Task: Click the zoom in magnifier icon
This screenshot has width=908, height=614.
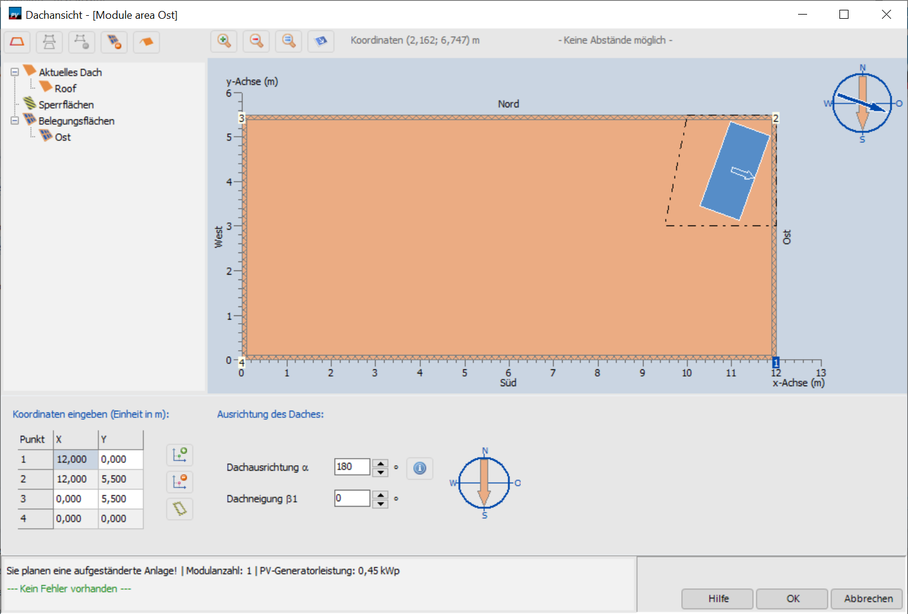Action: 224,41
